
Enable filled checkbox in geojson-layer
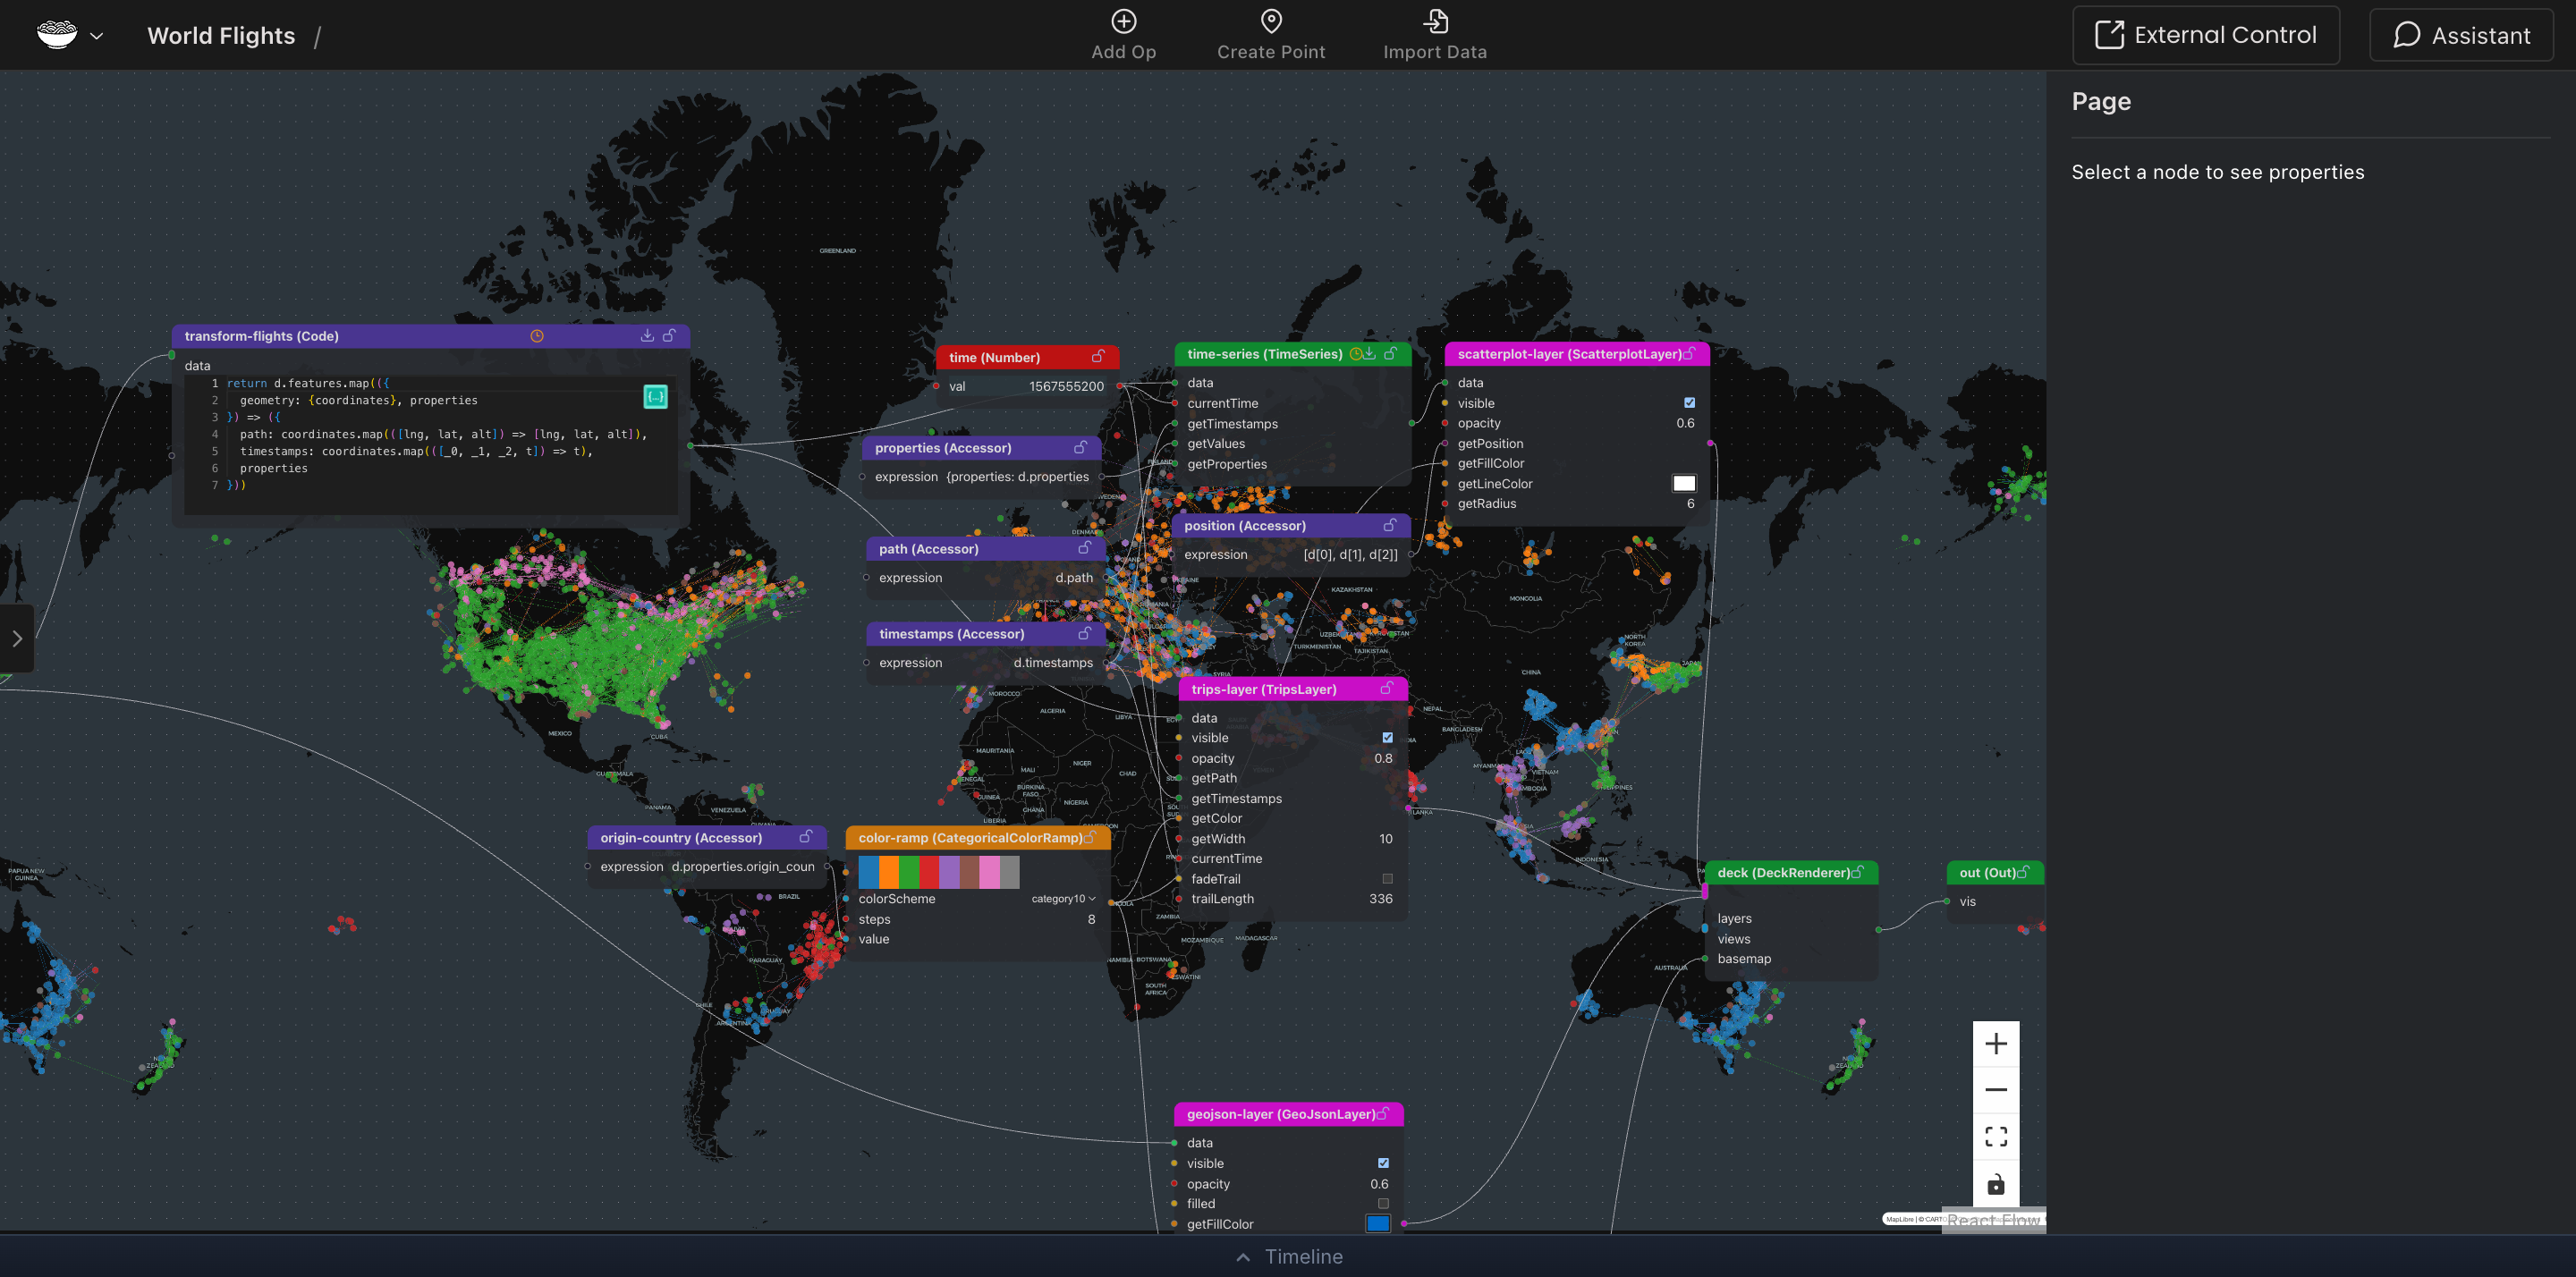click(x=1383, y=1204)
